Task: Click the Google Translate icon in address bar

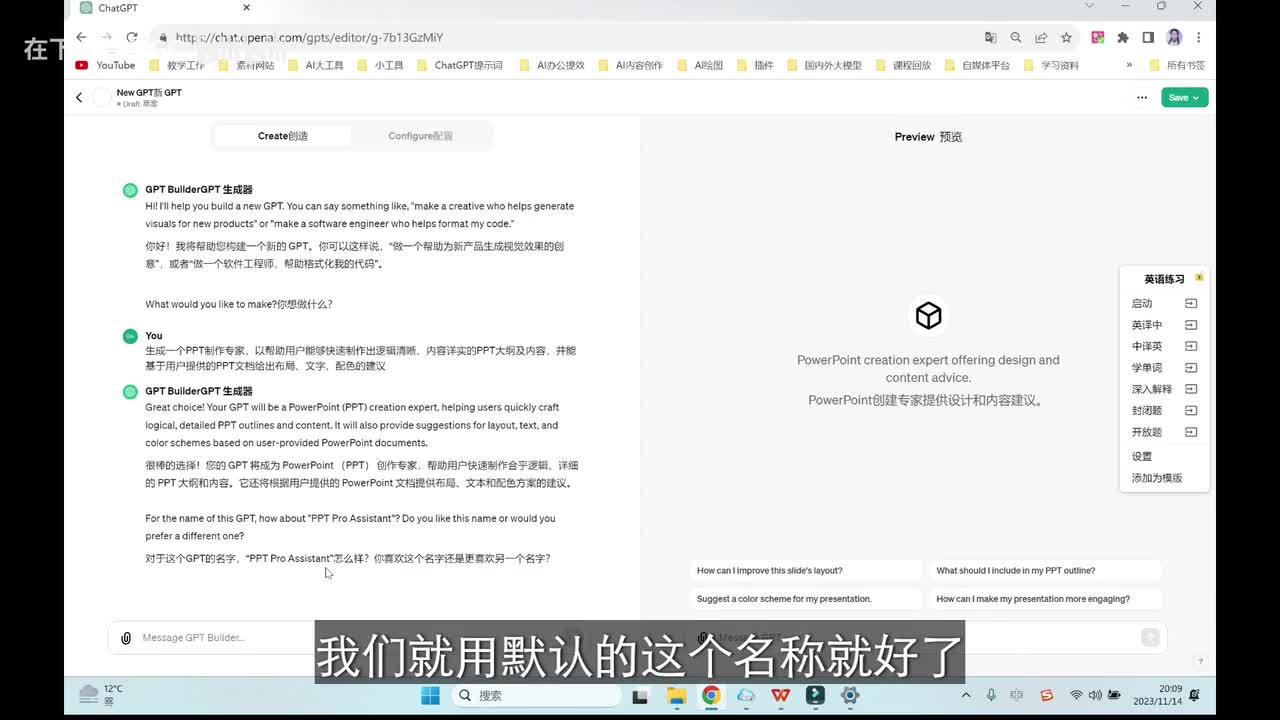Action: [x=990, y=37]
